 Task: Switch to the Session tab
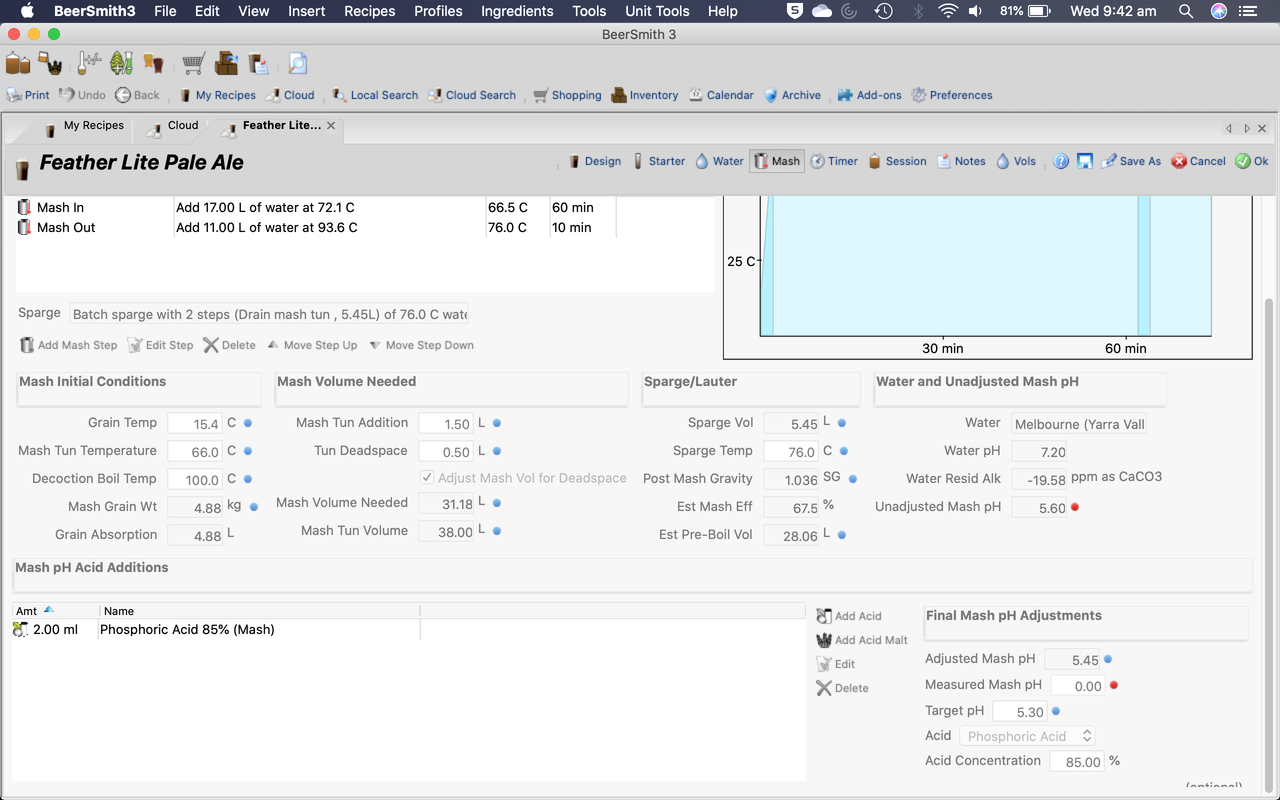coord(897,161)
